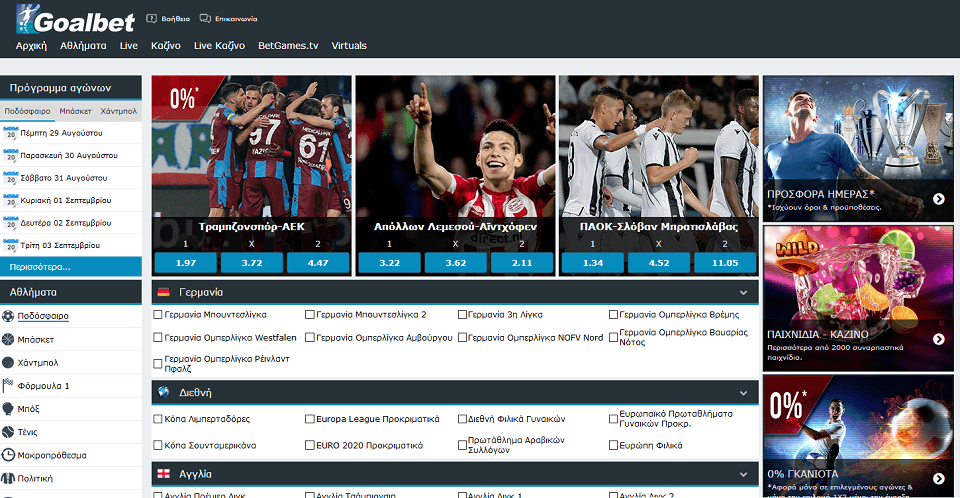This screenshot has width=960, height=498.
Task: Click the Germany flag icon
Action: (x=163, y=292)
